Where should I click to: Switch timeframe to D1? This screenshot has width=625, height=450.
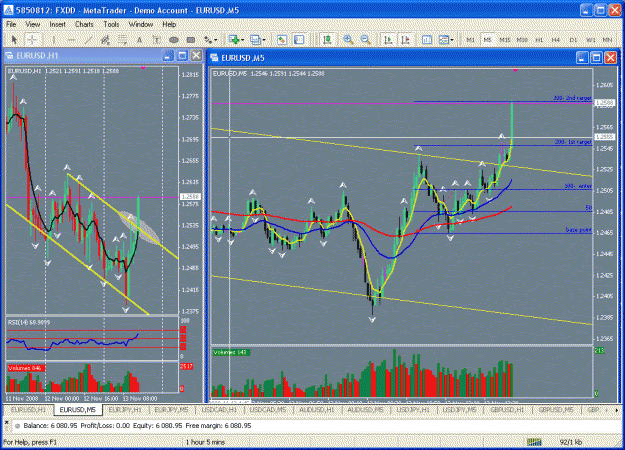[x=573, y=40]
